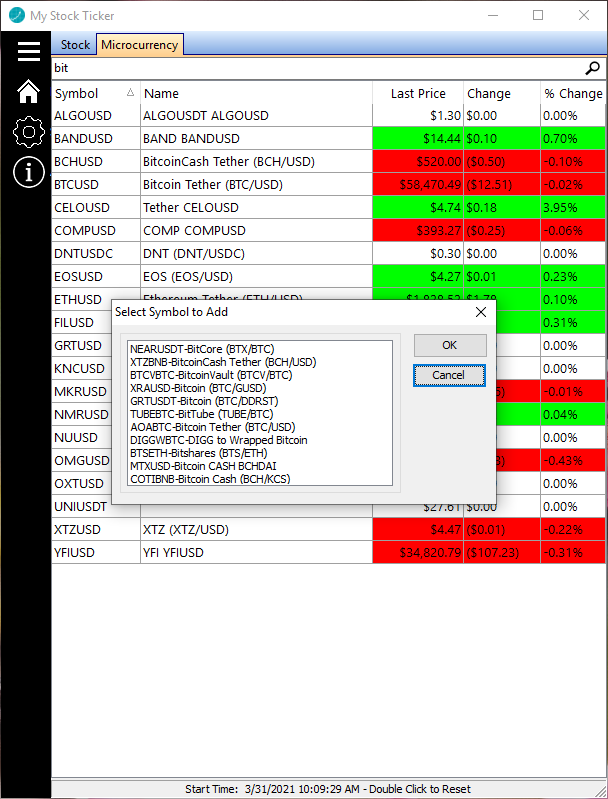Viewport: 608px width, 799px height.
Task: Click the FILUSD symbol cell
Action: 82,323
